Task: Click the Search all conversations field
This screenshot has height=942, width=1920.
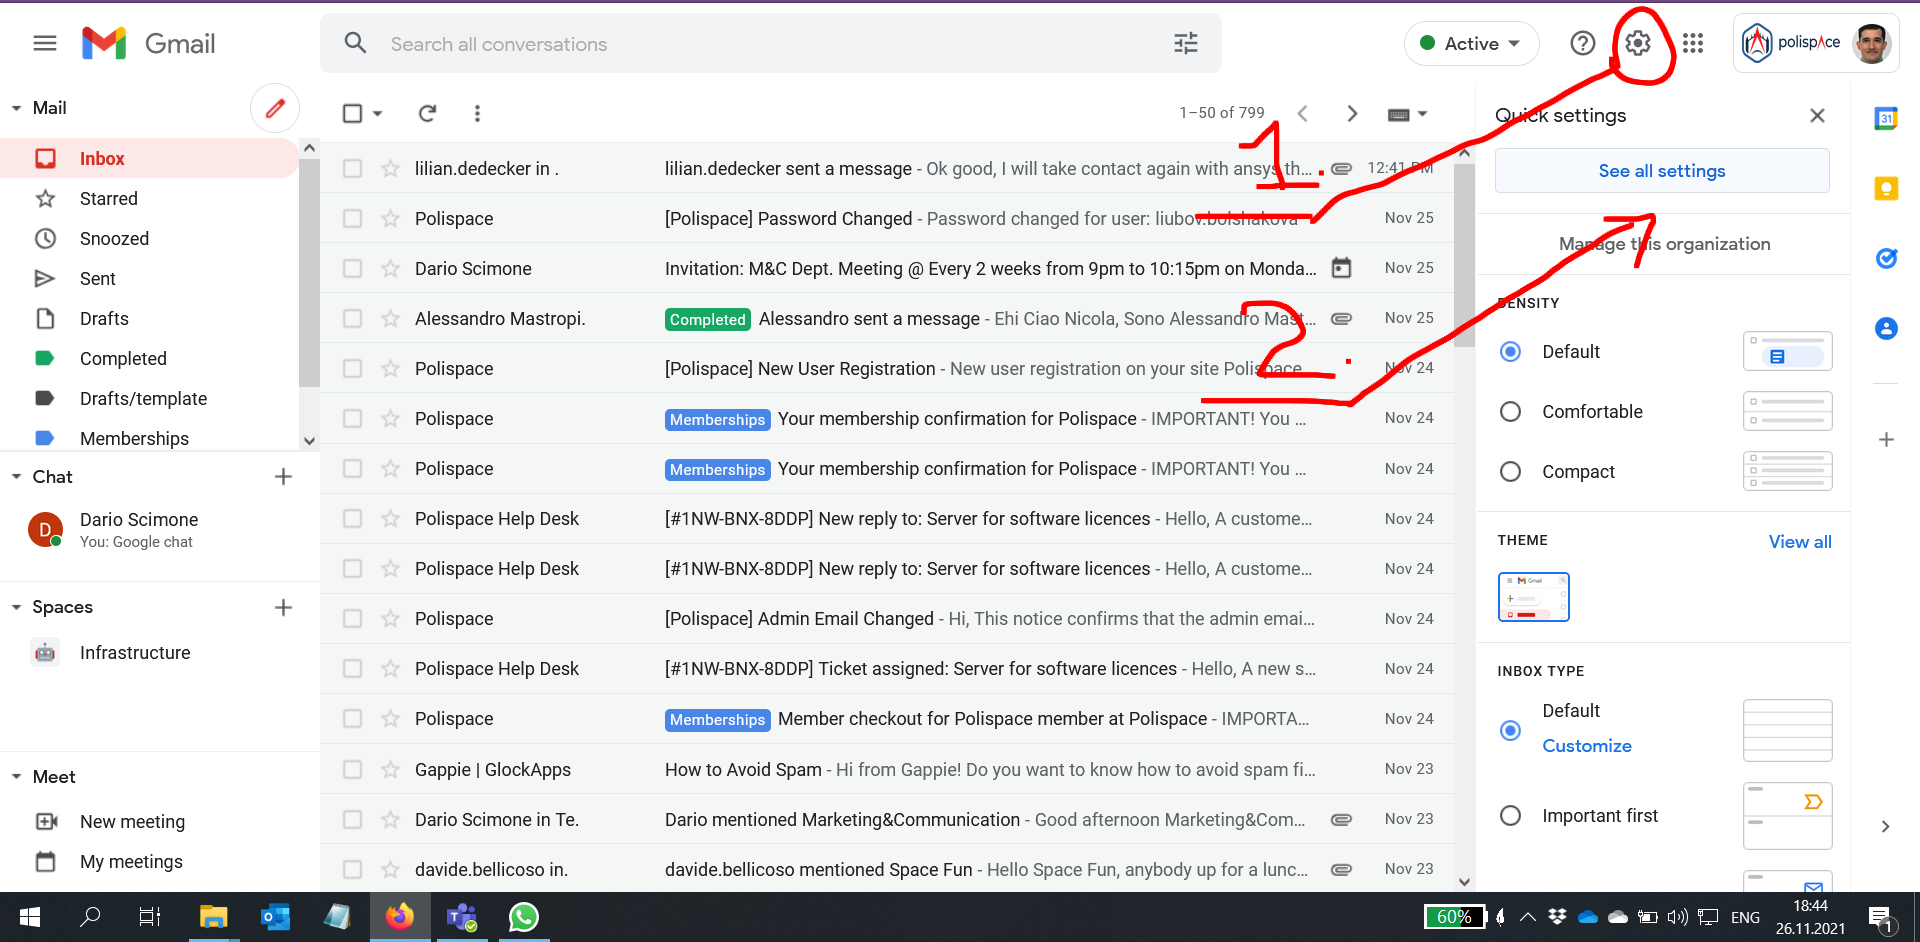Action: tap(770, 44)
